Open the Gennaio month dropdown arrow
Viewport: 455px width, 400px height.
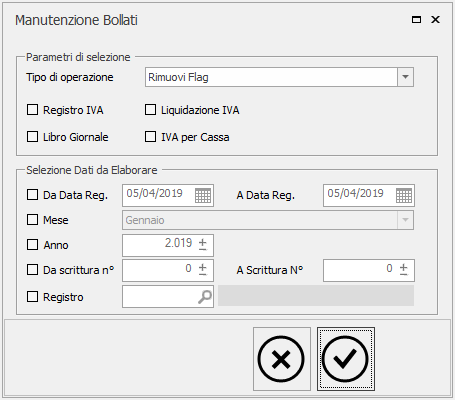(405, 220)
